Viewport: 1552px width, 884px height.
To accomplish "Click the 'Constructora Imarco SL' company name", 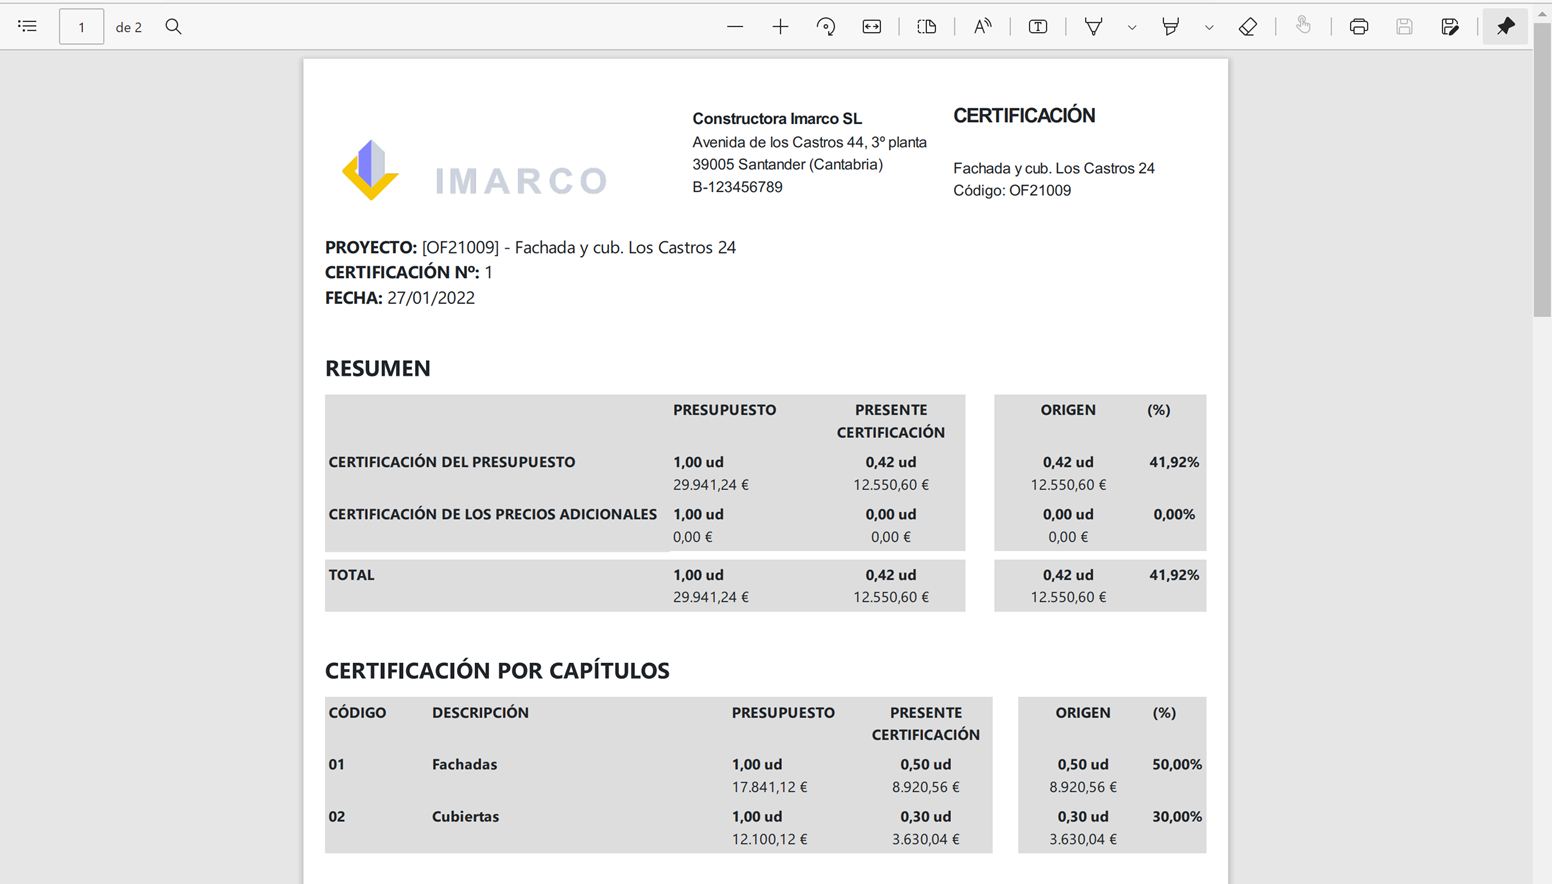I will 777,118.
